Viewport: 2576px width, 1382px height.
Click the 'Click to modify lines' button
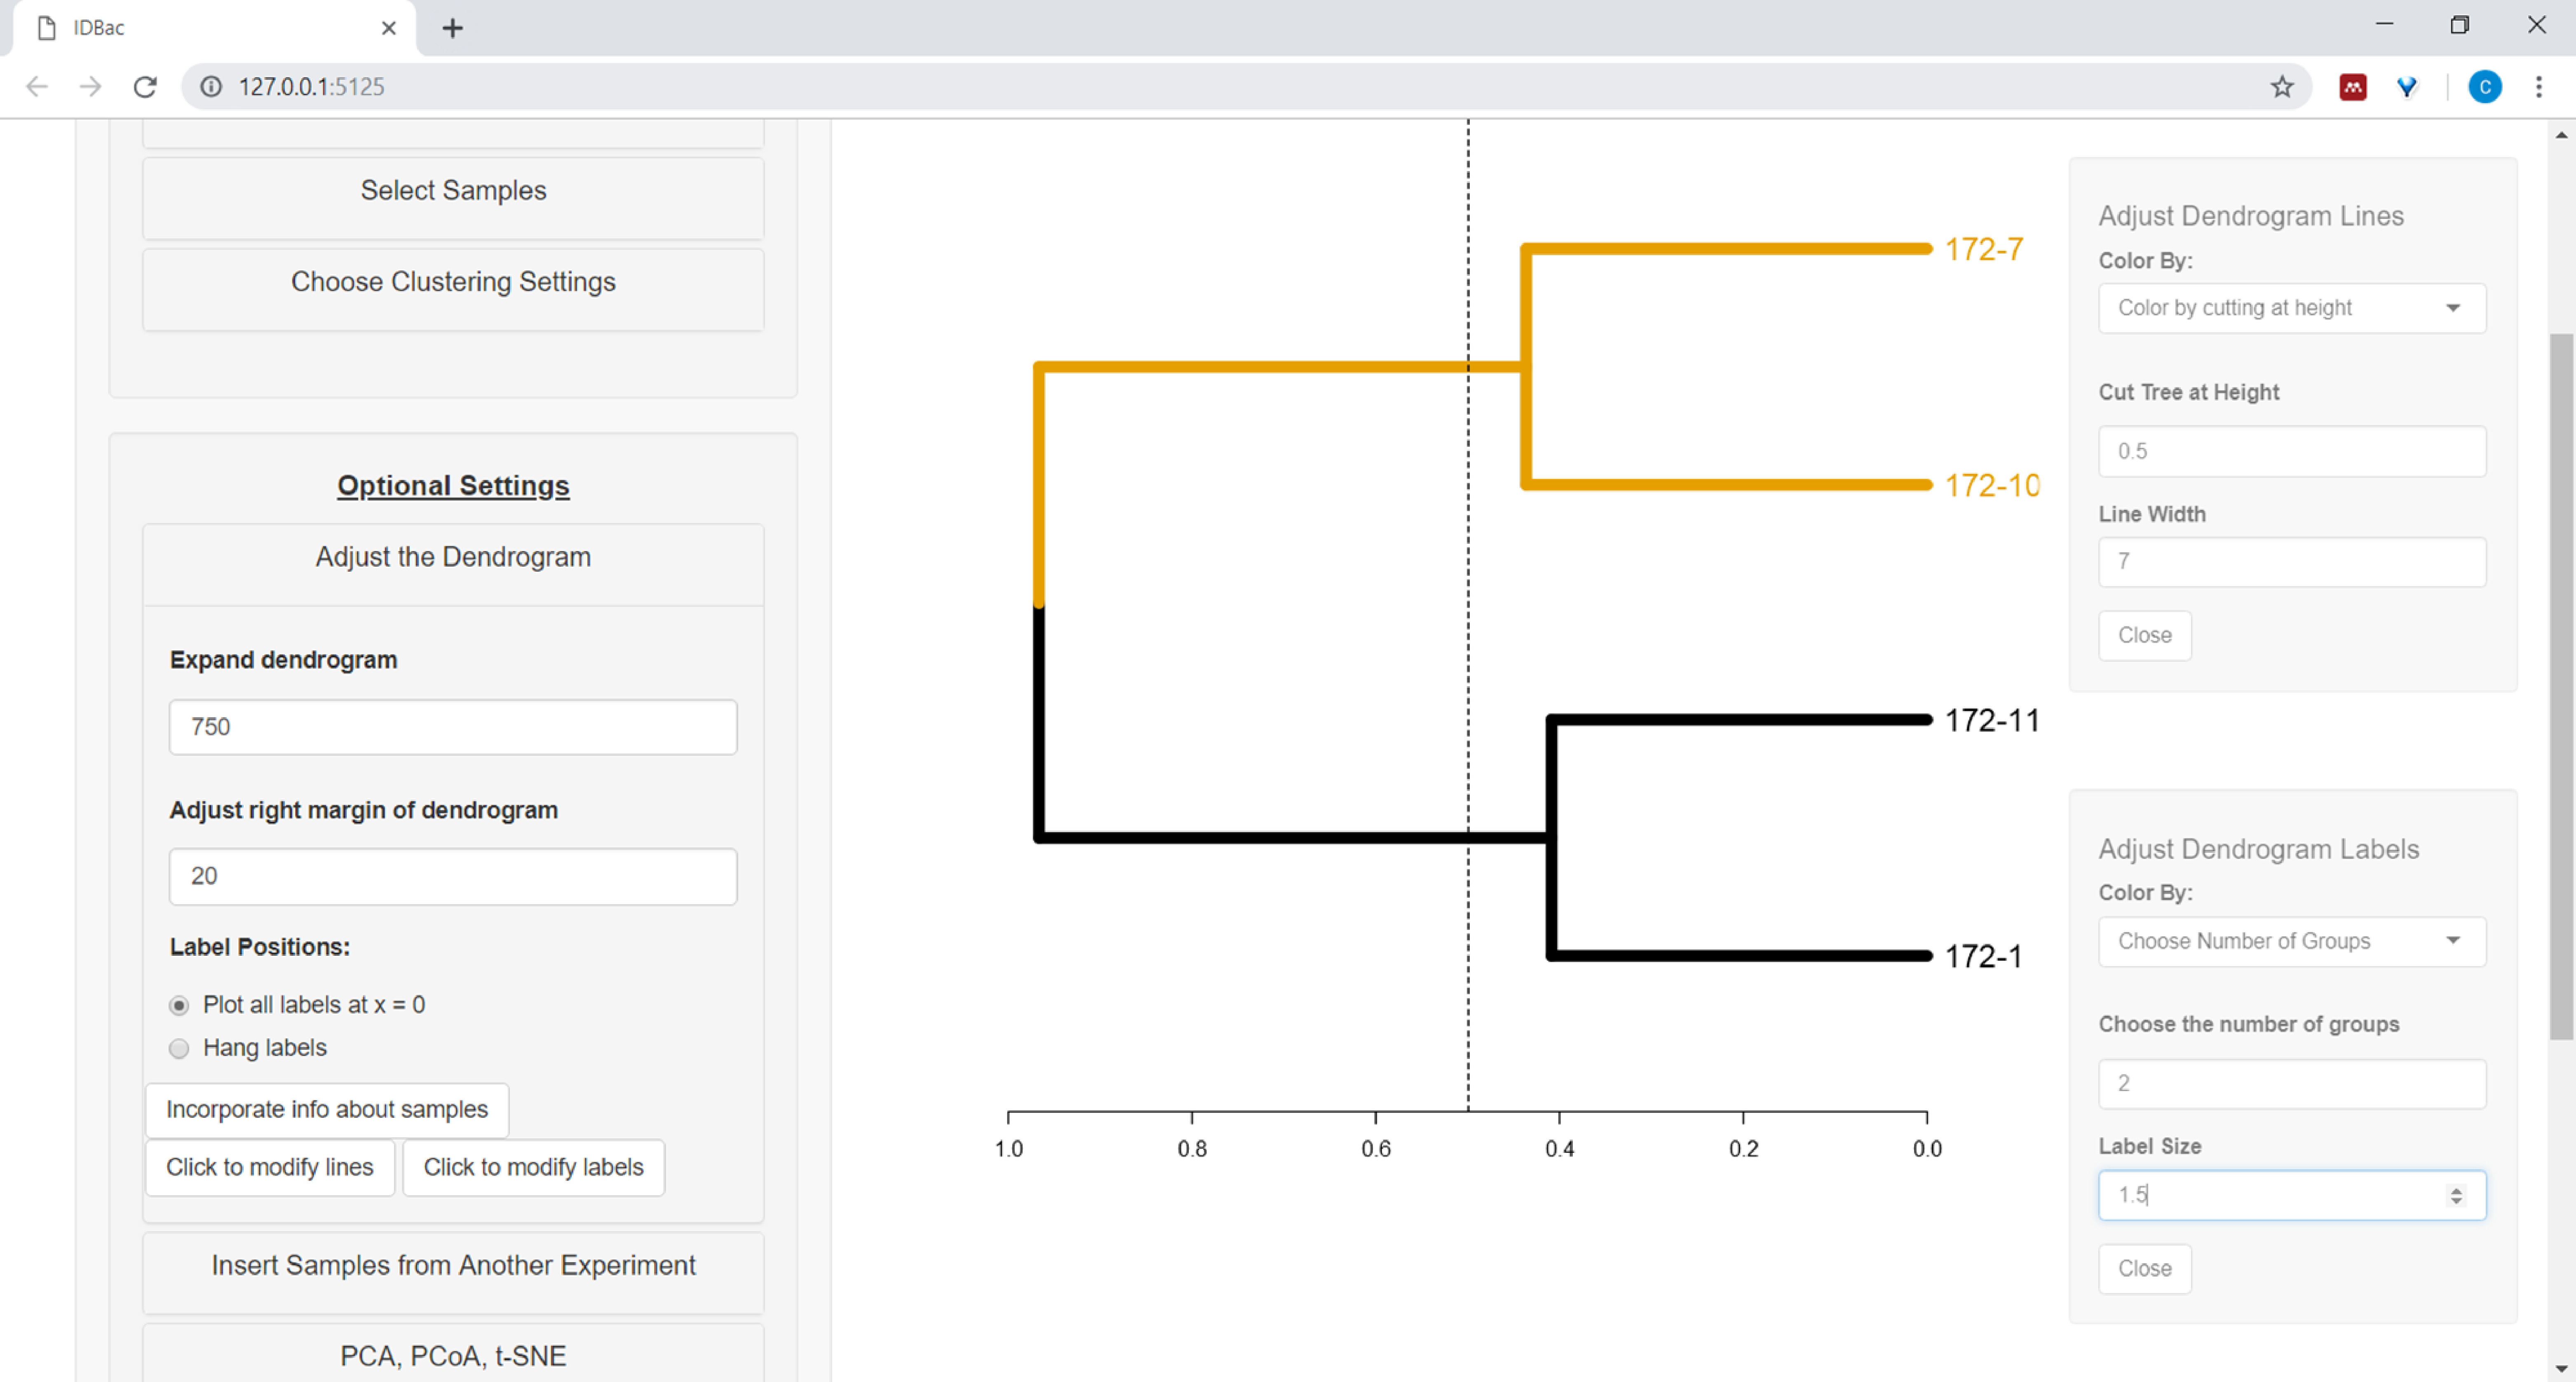(x=269, y=1167)
